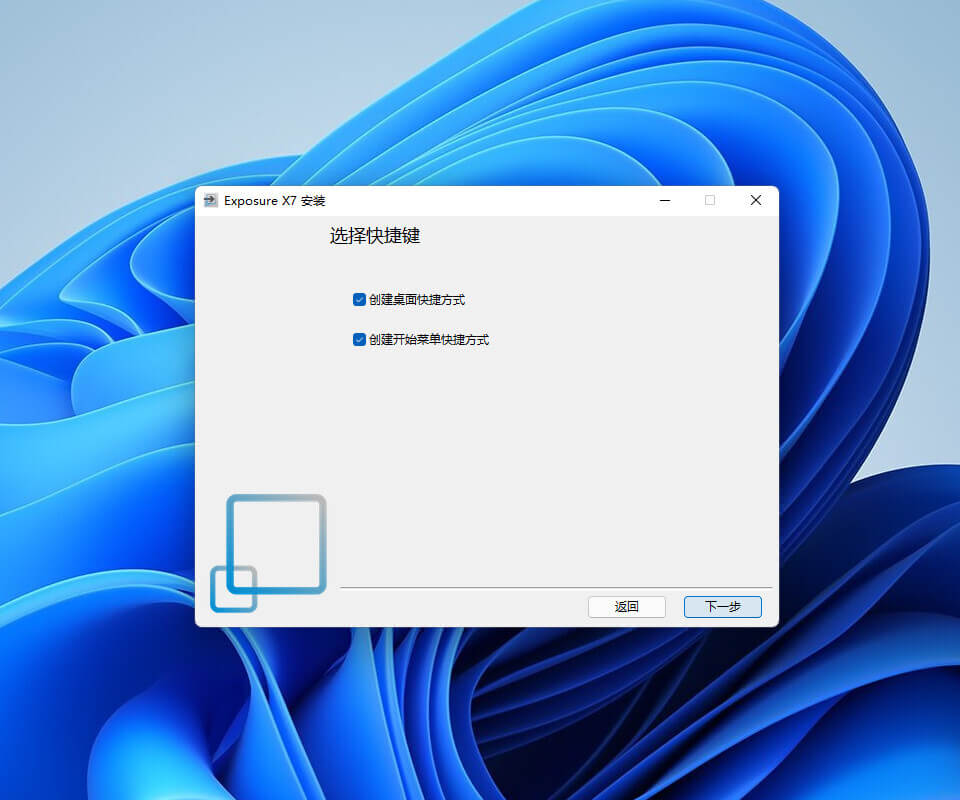Viewport: 960px width, 800px height.
Task: Click where the two logo squares overlap
Action: pyautogui.click(x=241, y=578)
